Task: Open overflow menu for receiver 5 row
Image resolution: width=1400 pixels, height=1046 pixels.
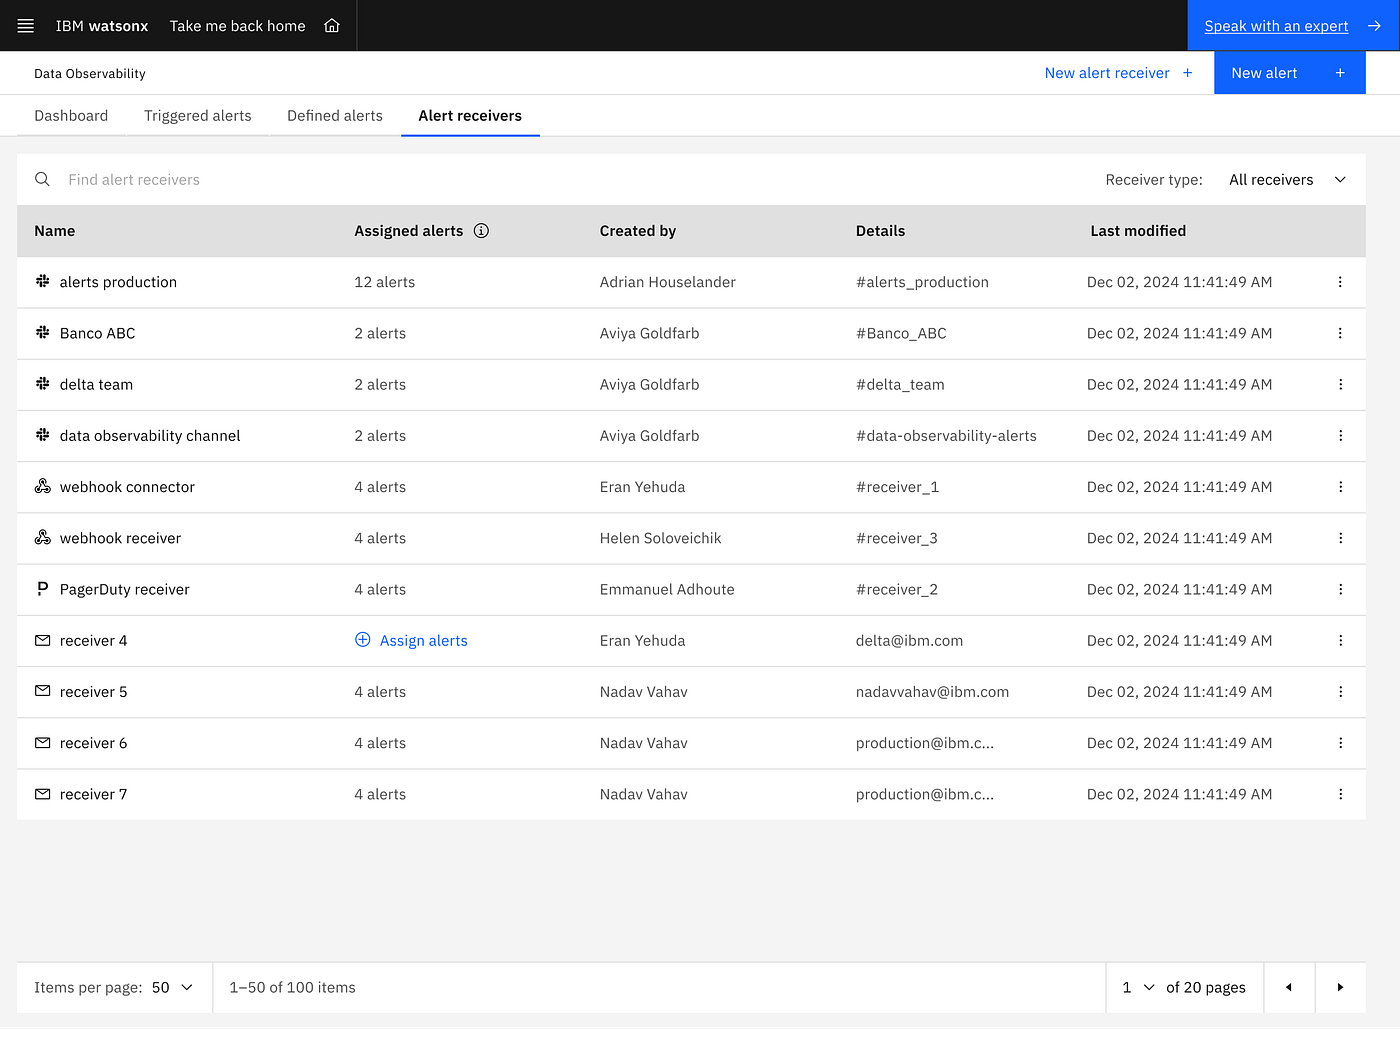Action: click(1340, 692)
